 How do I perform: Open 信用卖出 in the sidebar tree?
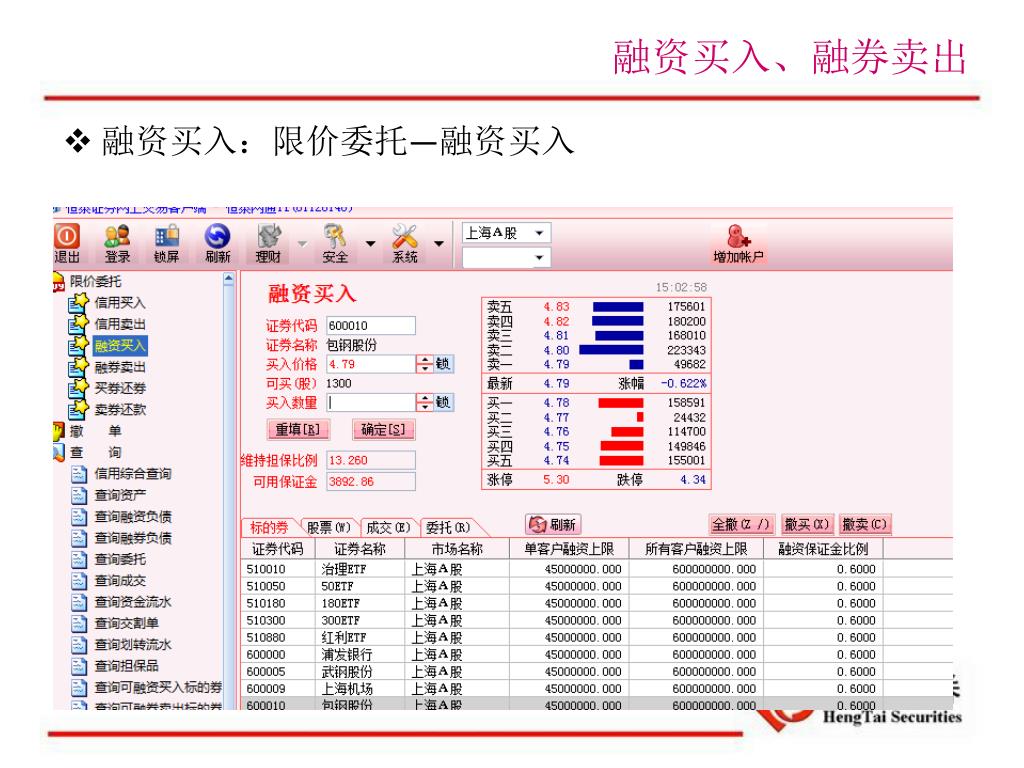coord(120,324)
